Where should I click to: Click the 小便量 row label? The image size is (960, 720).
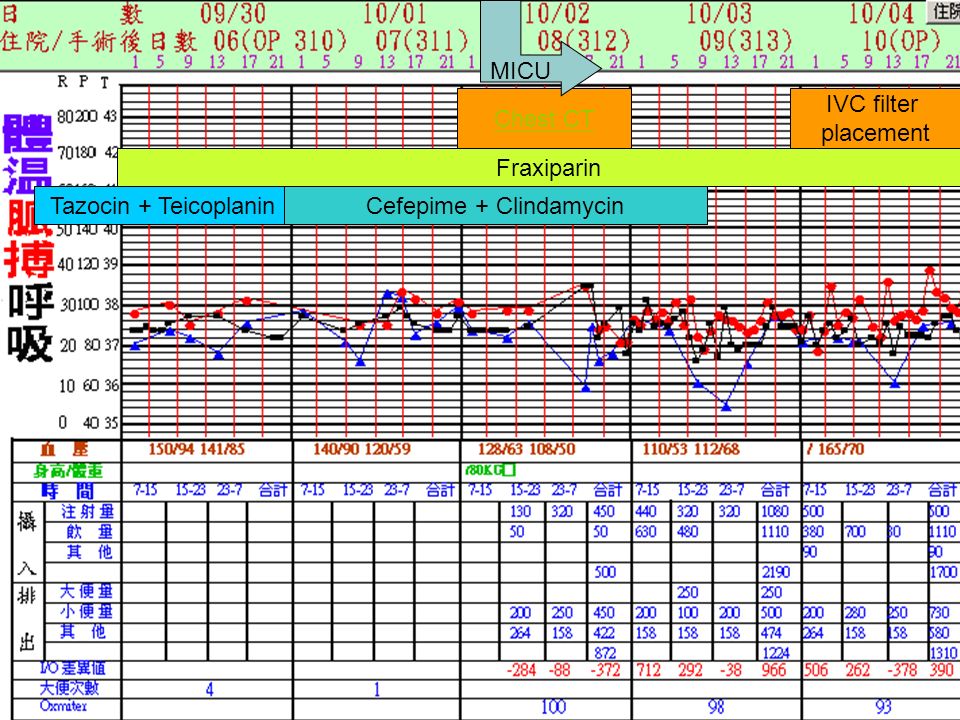pyautogui.click(x=86, y=612)
